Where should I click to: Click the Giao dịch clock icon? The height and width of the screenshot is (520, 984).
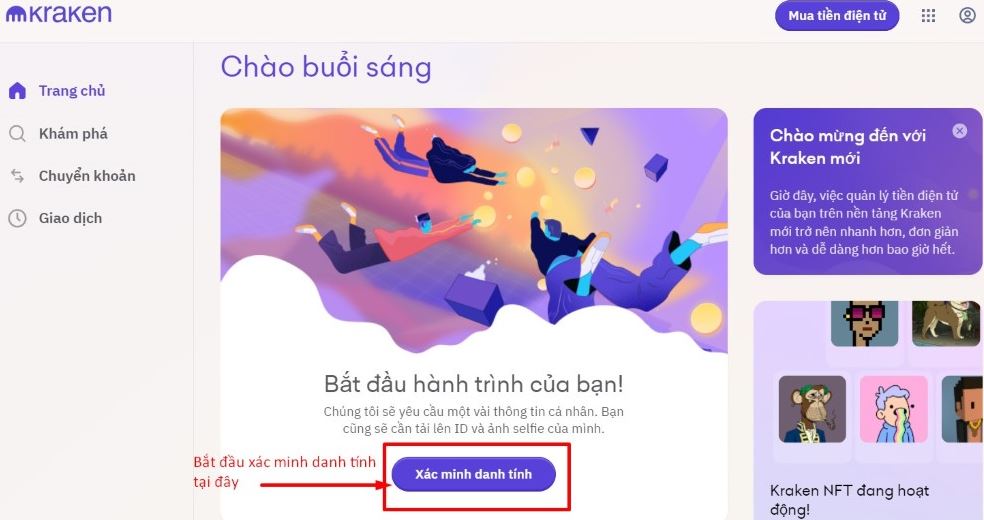tap(17, 218)
